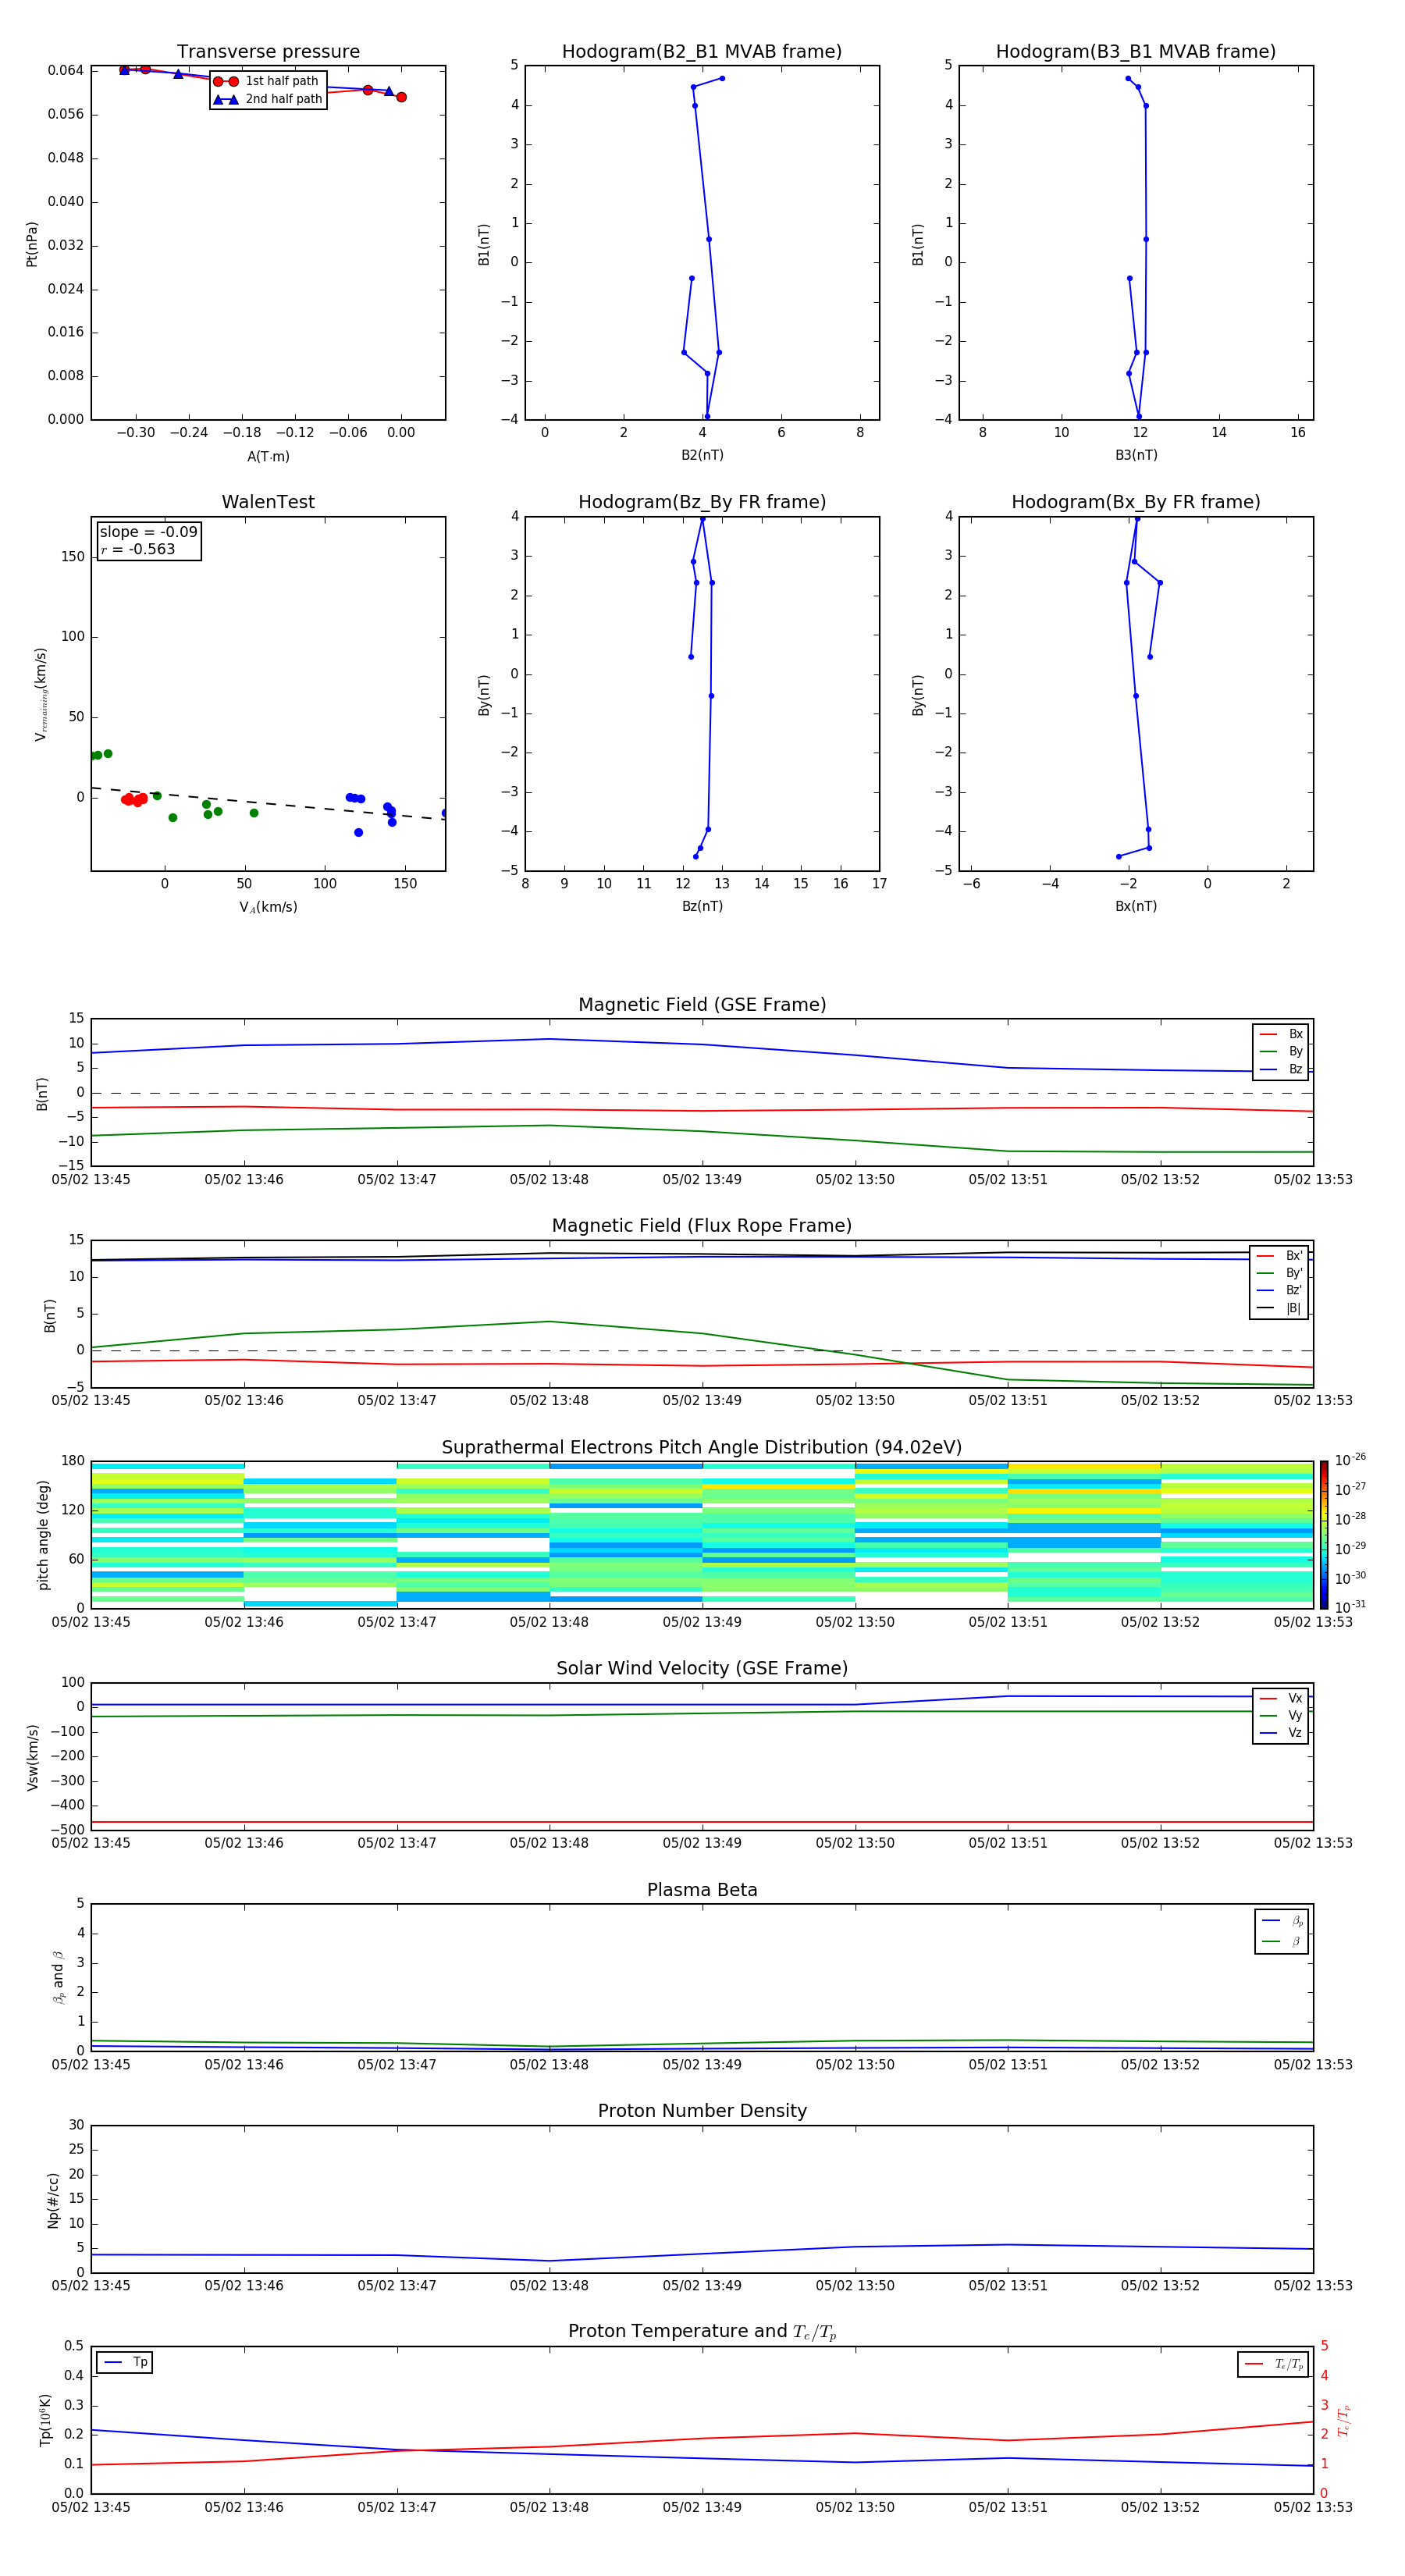Click the Tp legend entry in temperature panel
The image size is (1405, 2576).
point(125,2362)
